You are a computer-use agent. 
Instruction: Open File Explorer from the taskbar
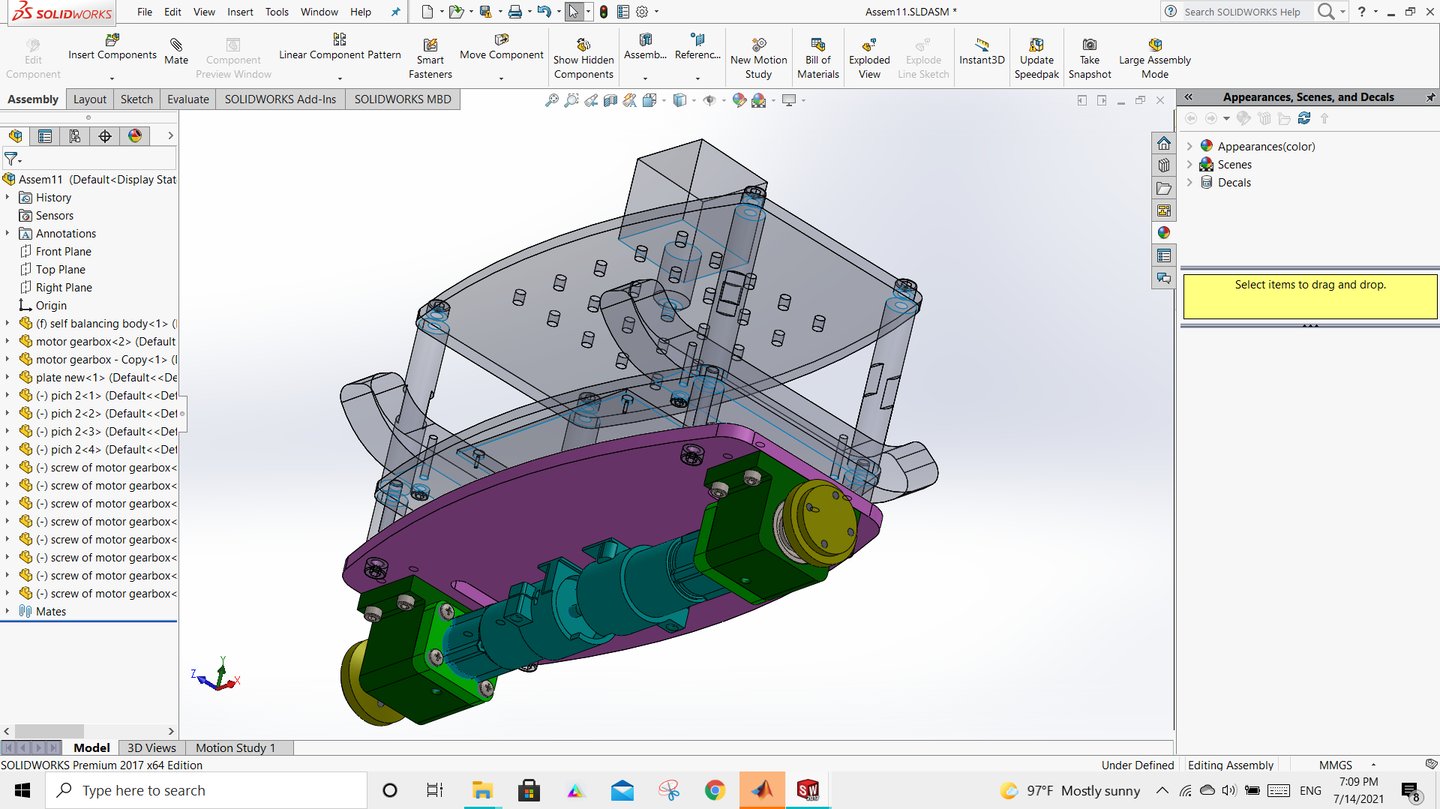483,790
